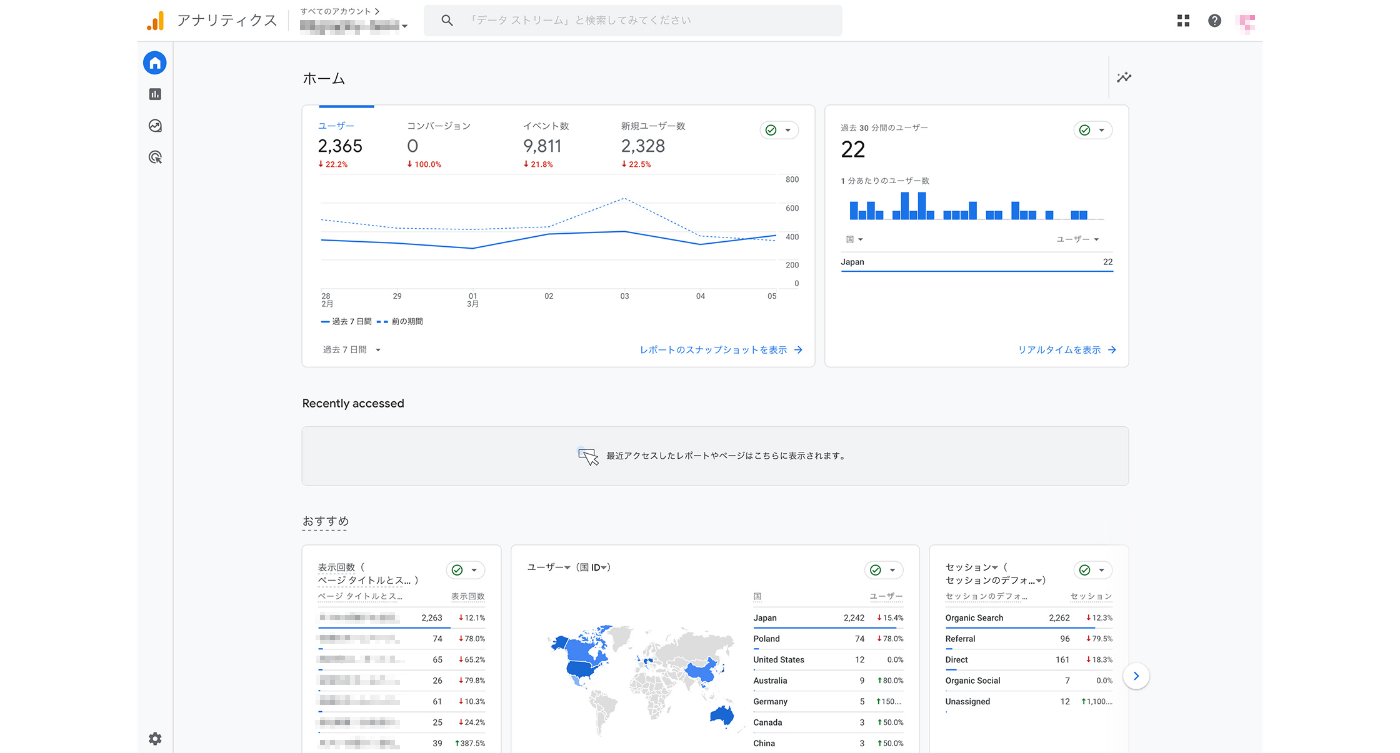
Task: Open data quality check on sessions card
Action: coord(1092,570)
